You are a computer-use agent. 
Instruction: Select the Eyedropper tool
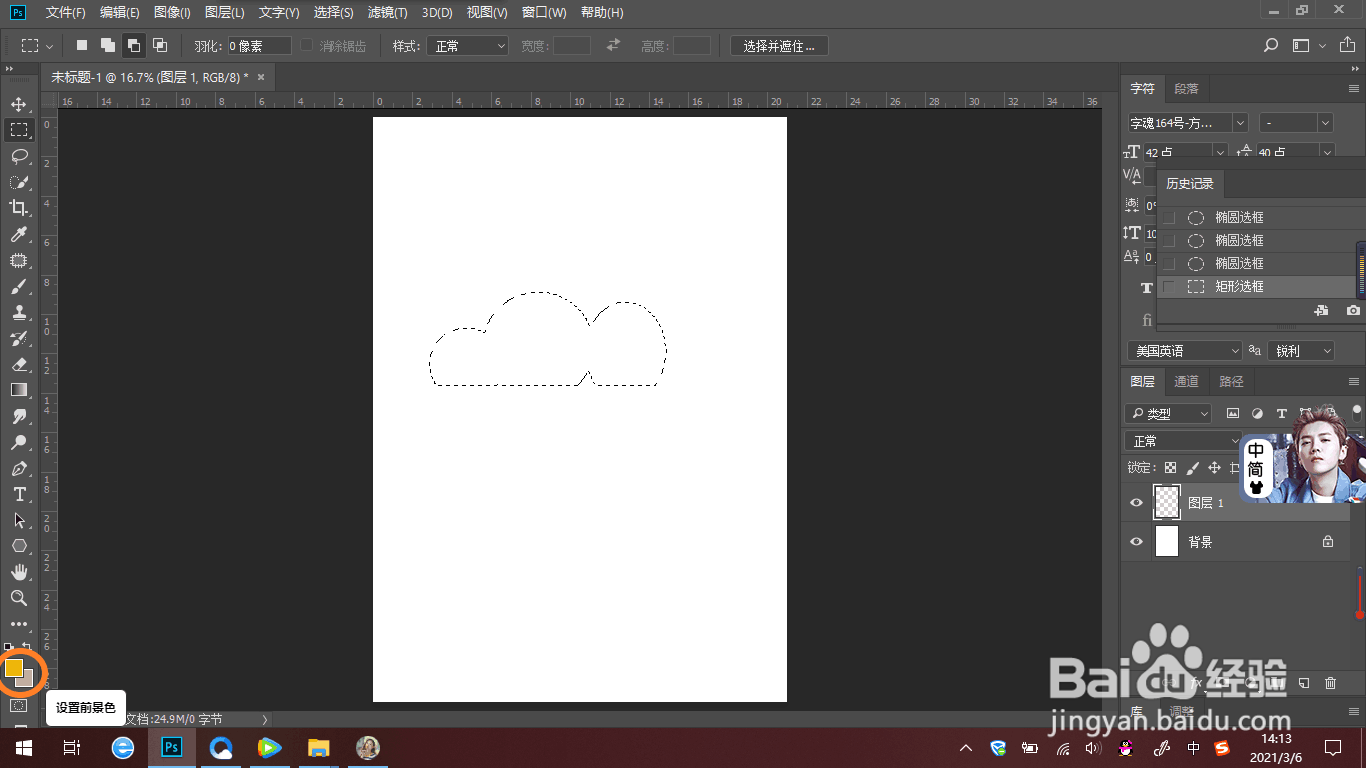pyautogui.click(x=19, y=234)
